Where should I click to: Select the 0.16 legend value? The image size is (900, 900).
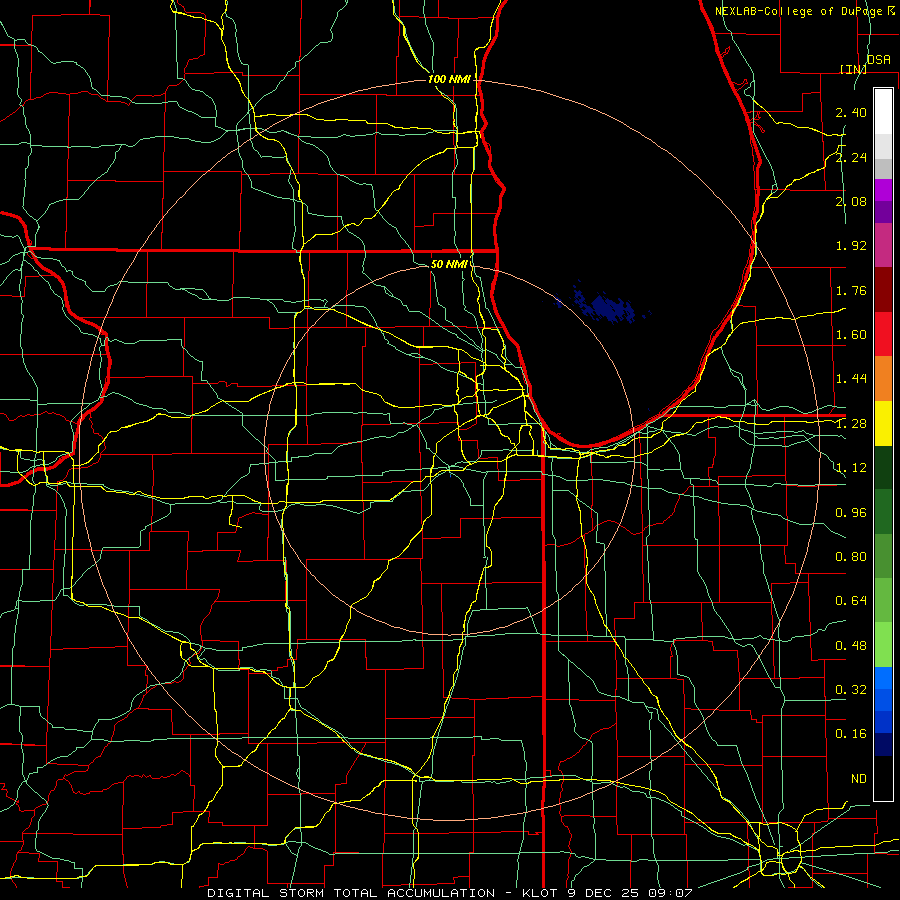851,734
